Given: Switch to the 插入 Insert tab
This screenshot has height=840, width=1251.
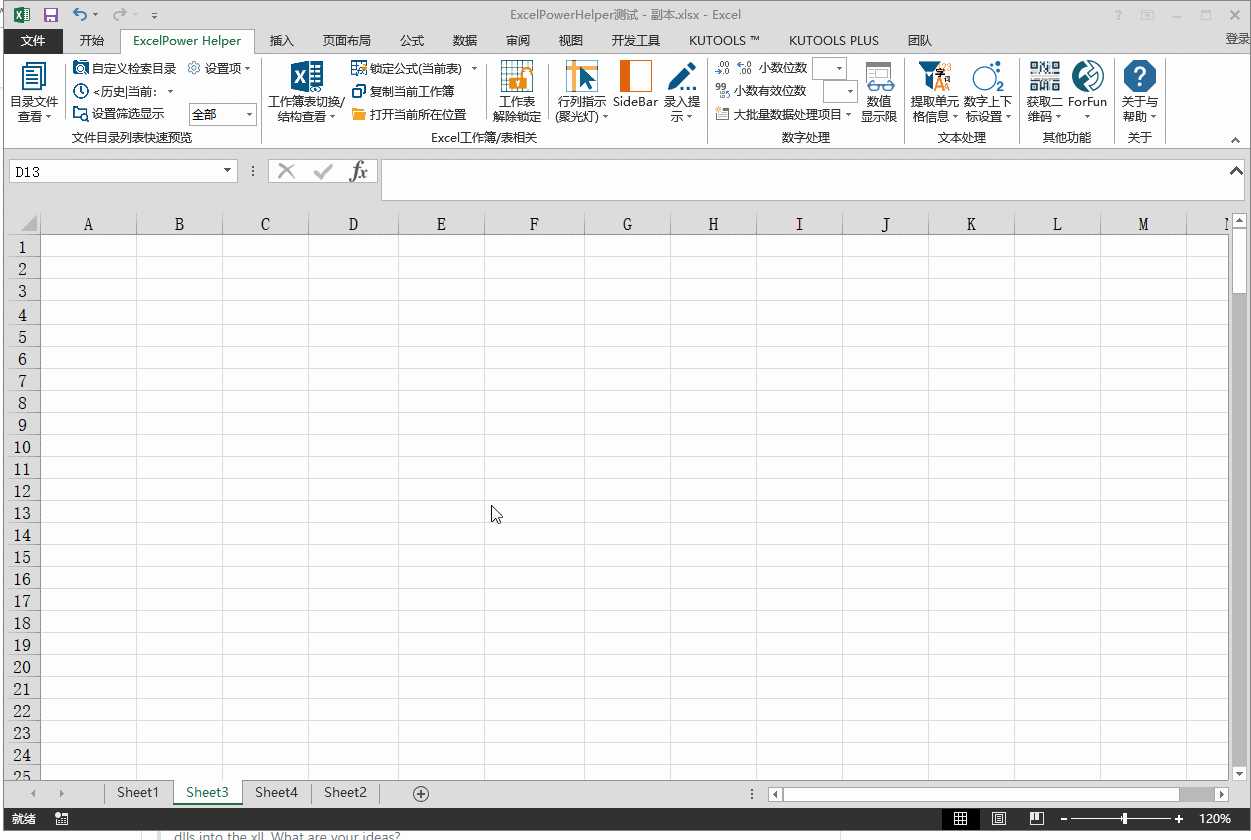Looking at the screenshot, I should coord(282,40).
